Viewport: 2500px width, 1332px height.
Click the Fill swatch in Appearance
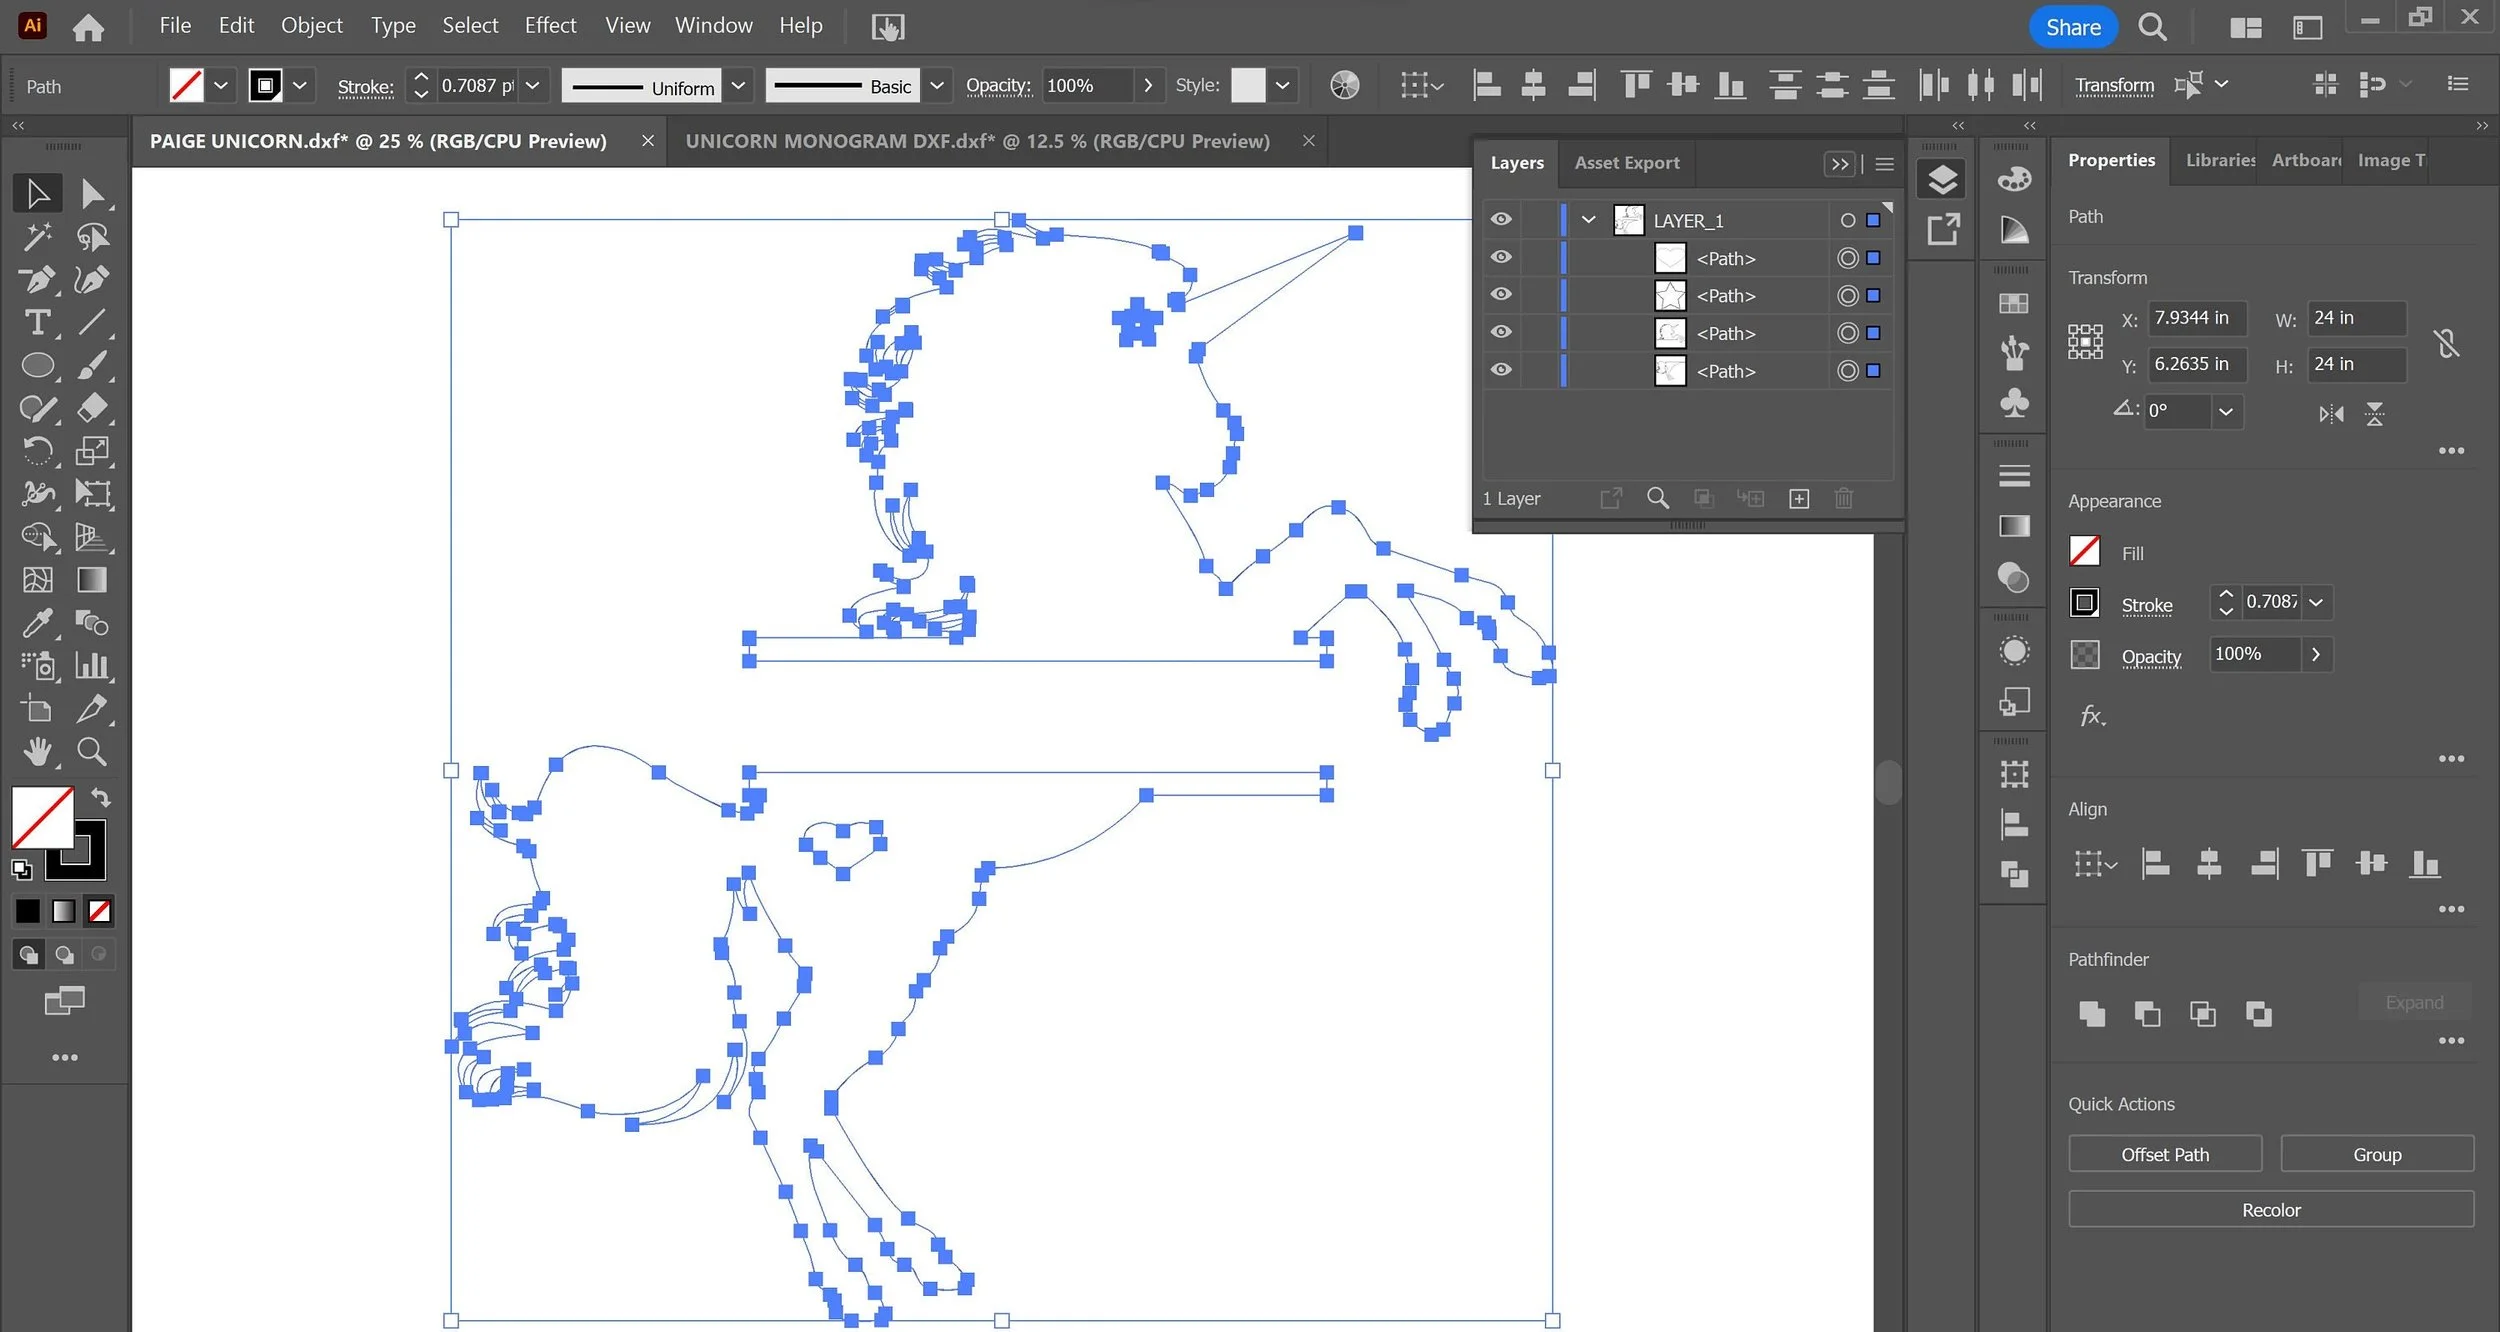[2084, 552]
